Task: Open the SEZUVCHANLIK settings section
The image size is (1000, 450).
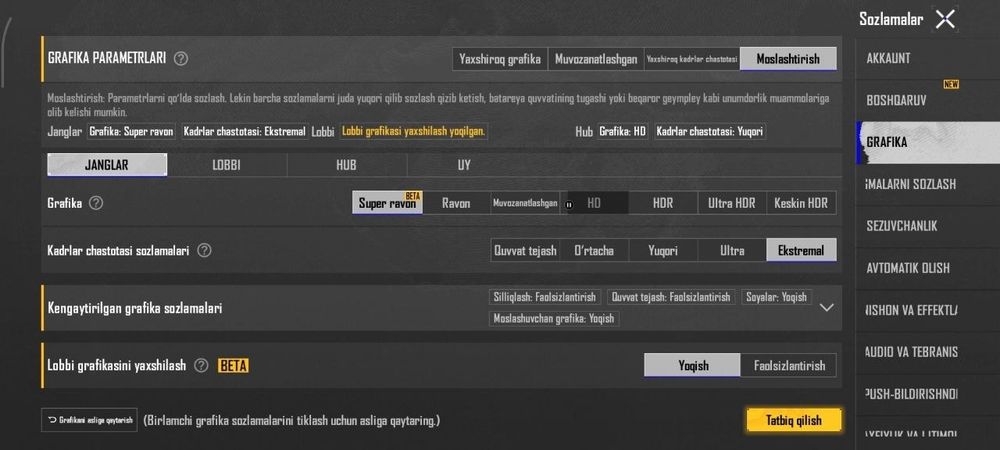Action: pos(928,226)
